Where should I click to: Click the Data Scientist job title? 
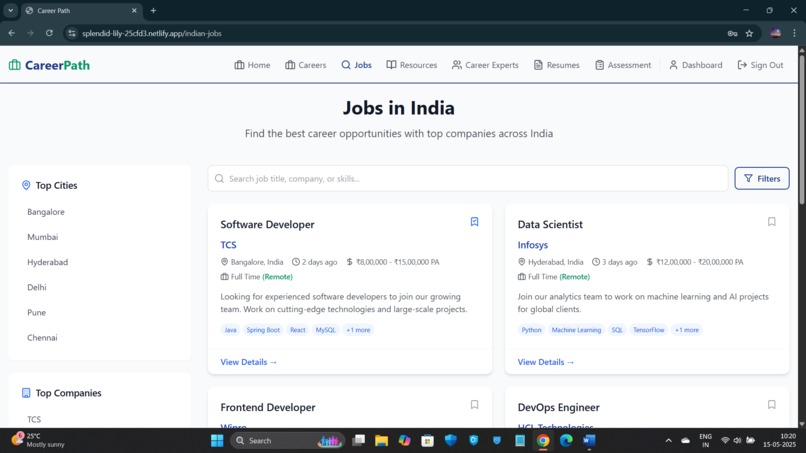(x=550, y=225)
